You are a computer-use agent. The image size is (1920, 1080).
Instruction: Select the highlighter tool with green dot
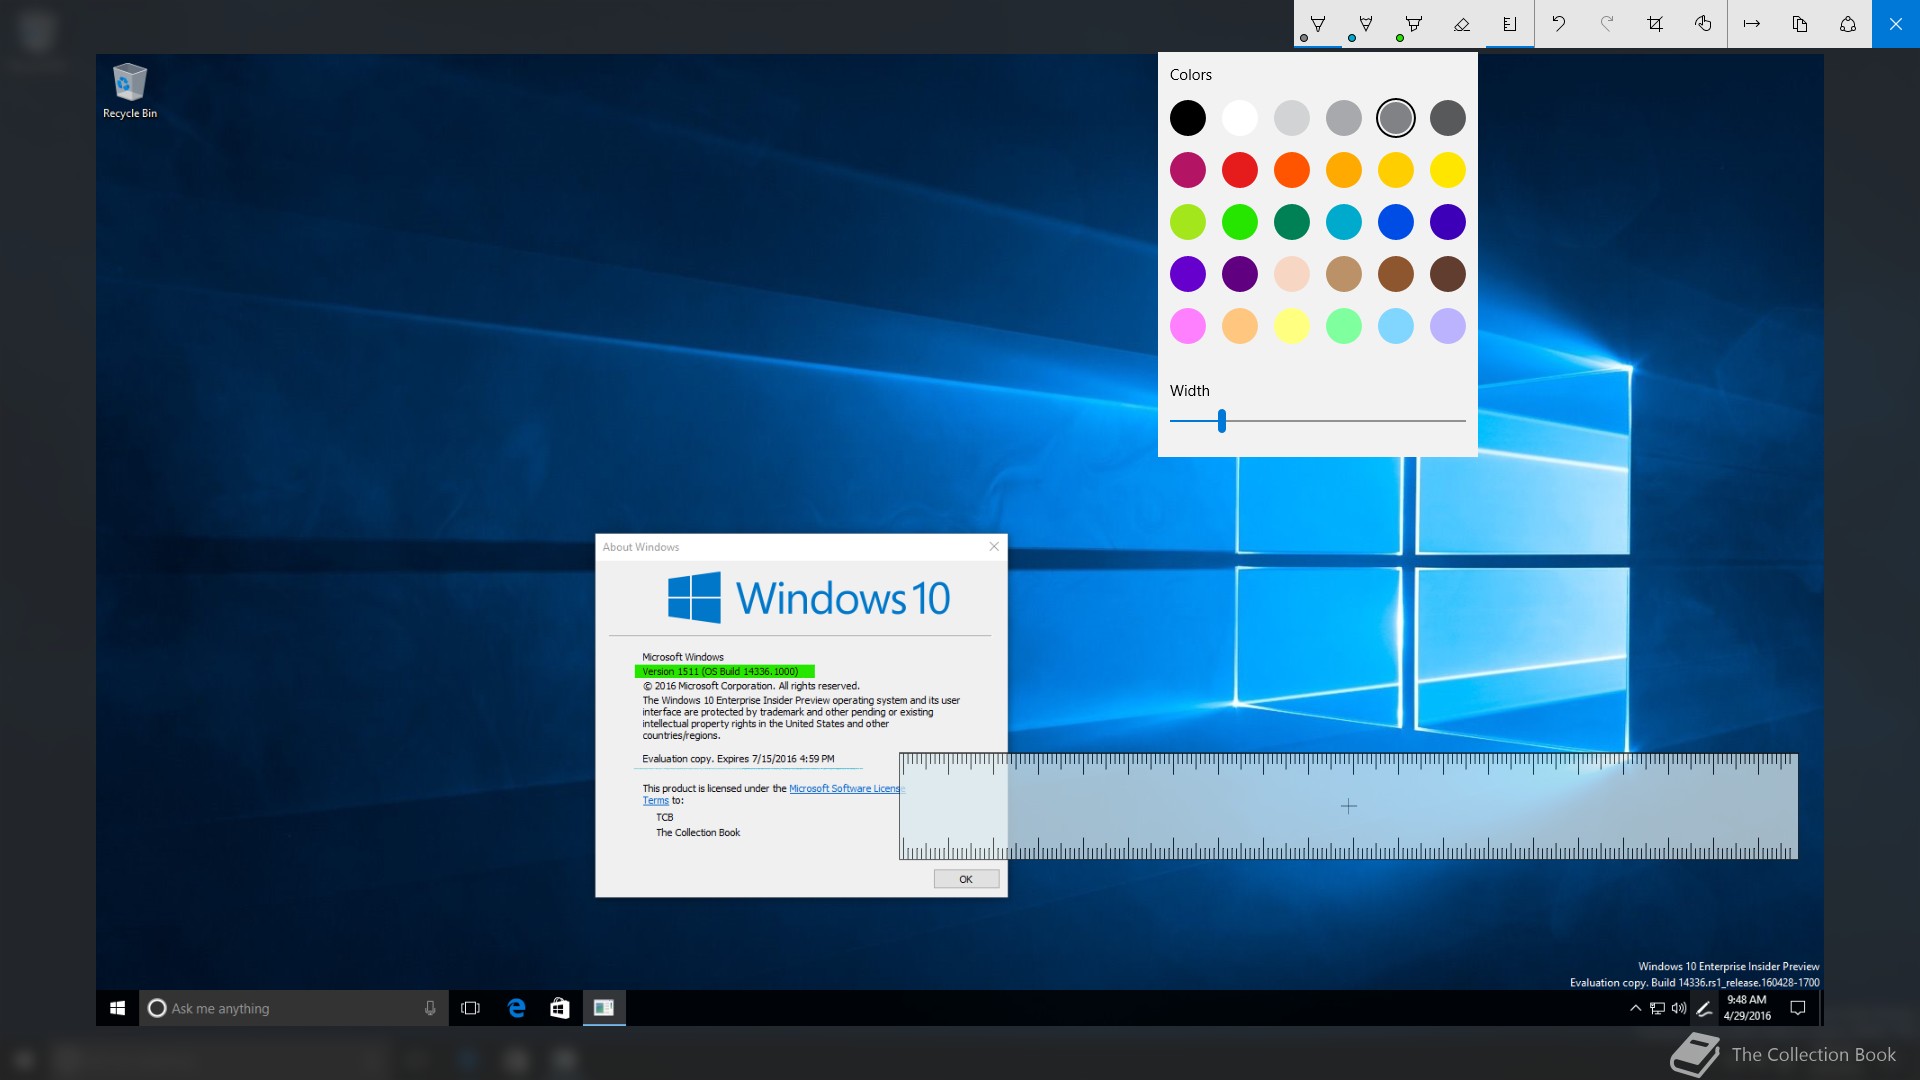[1414, 24]
